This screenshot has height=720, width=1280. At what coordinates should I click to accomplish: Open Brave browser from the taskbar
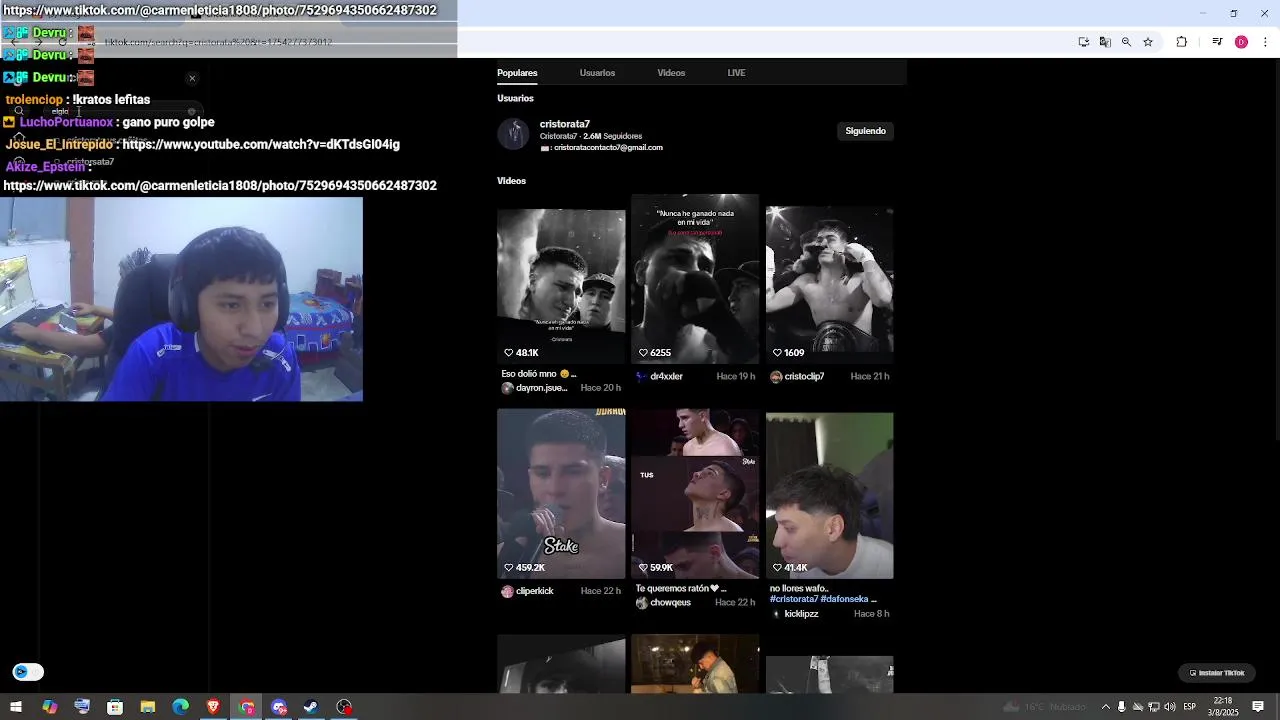[x=213, y=707]
